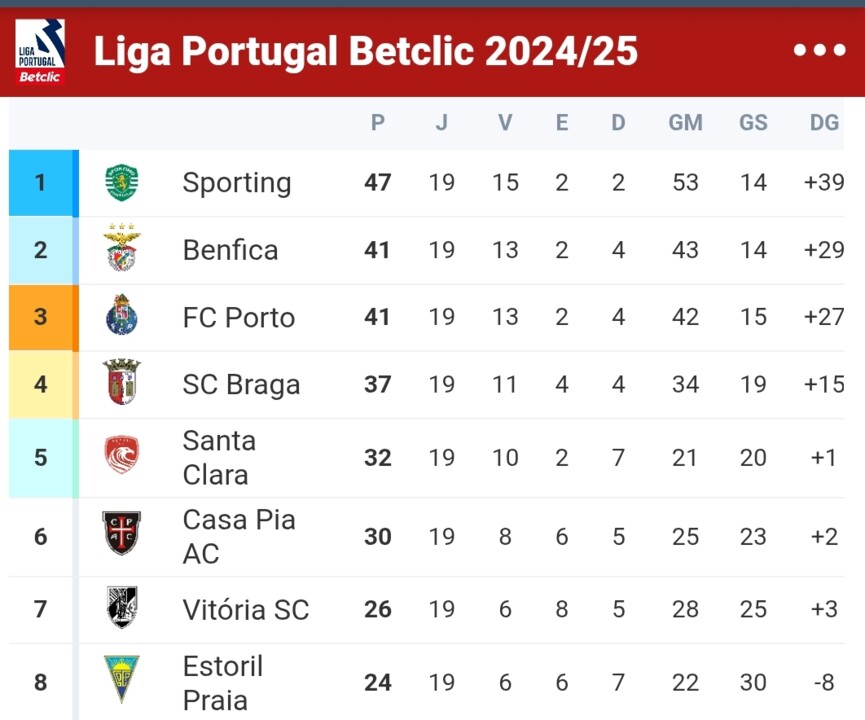
Task: Click the Liga Portugal Betclic logo
Action: [40, 51]
